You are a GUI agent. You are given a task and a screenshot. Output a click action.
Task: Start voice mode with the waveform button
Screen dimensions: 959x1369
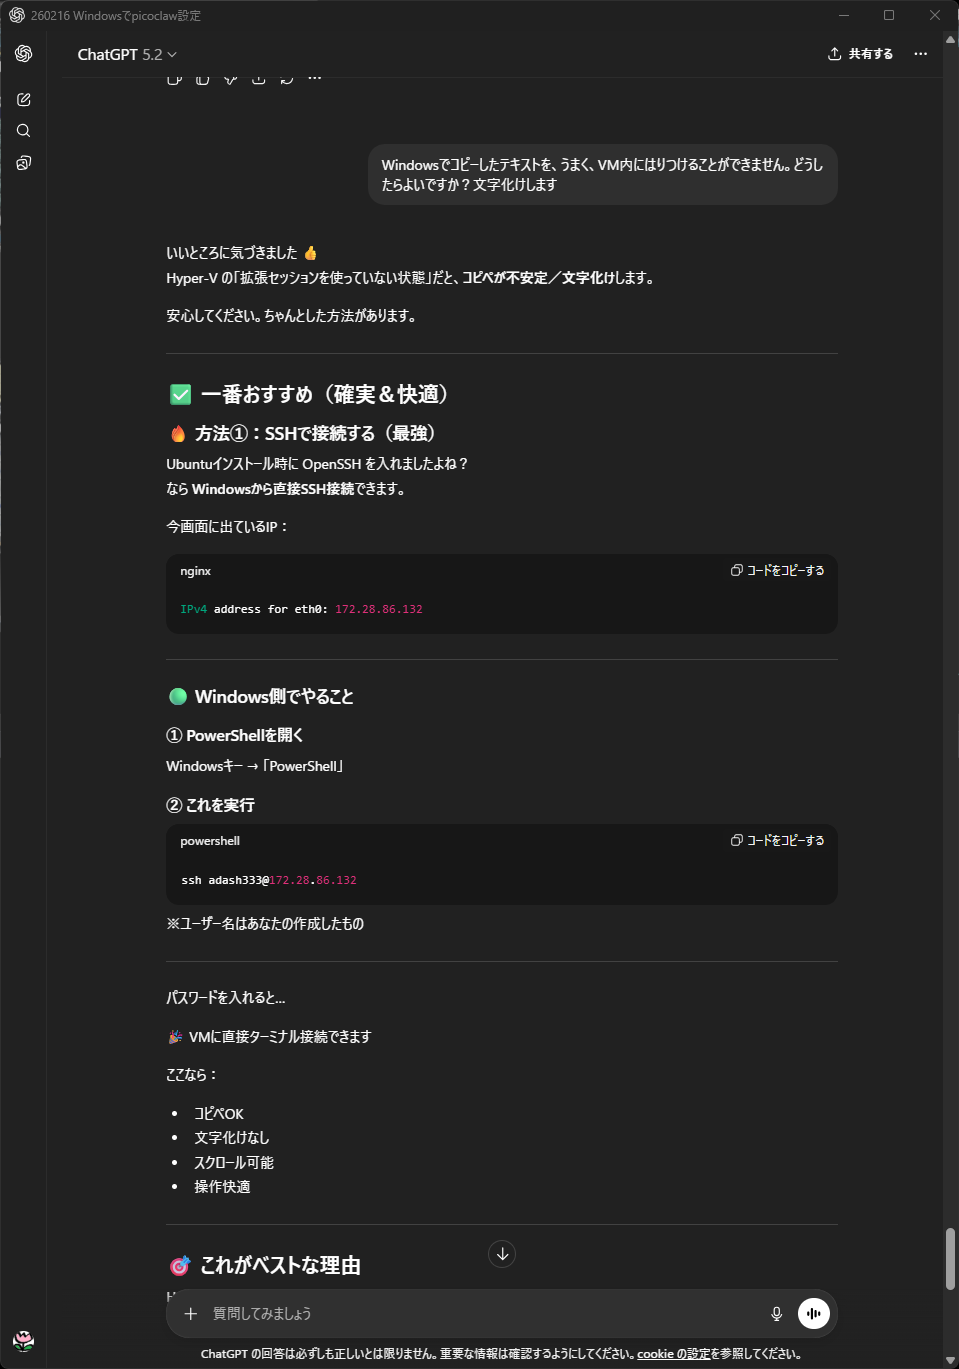[x=814, y=1314]
